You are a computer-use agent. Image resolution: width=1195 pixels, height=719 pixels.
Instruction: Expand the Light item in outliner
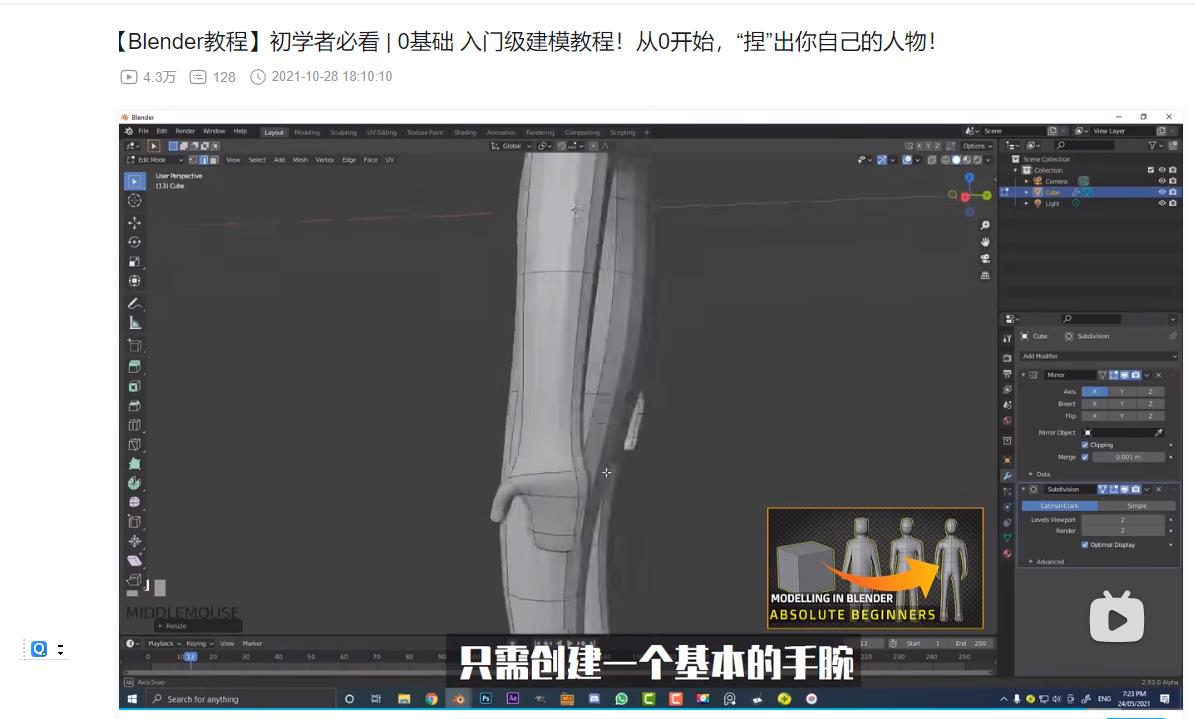1027,204
